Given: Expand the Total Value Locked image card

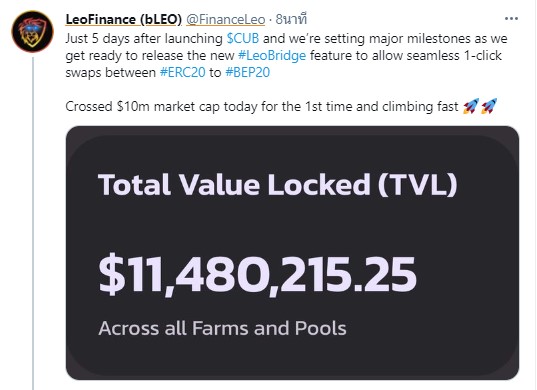Looking at the screenshot, I should tap(292, 253).
